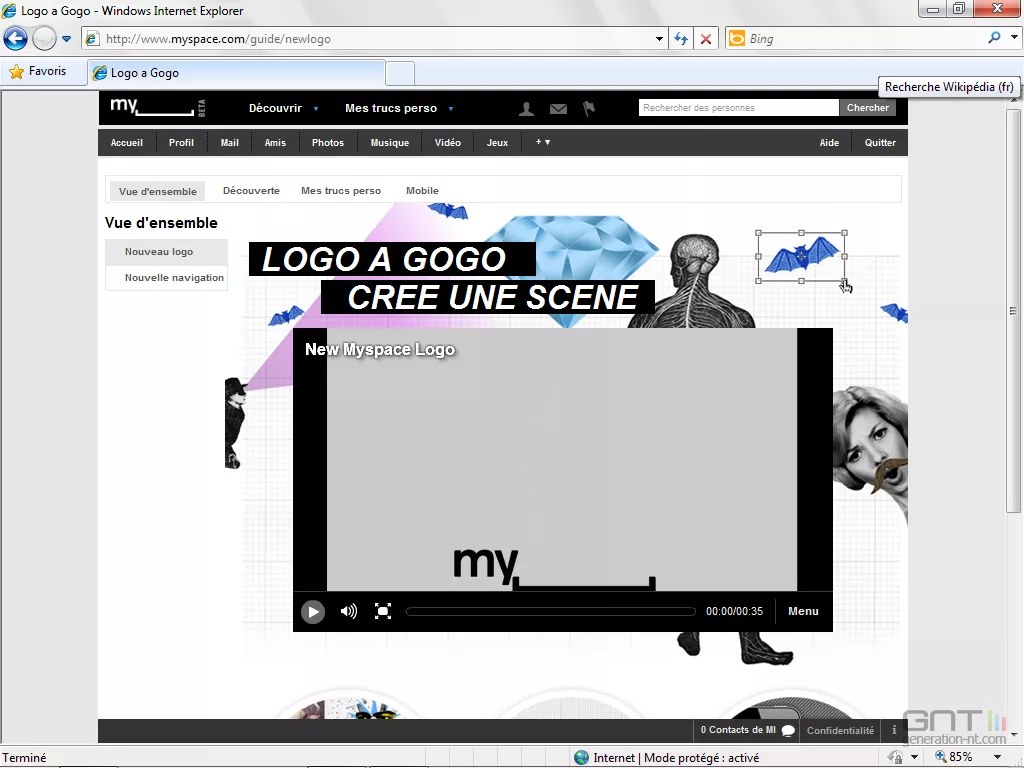Screen dimensions: 1024x768
Task: Mute the video with the speaker icon
Action: 349,611
